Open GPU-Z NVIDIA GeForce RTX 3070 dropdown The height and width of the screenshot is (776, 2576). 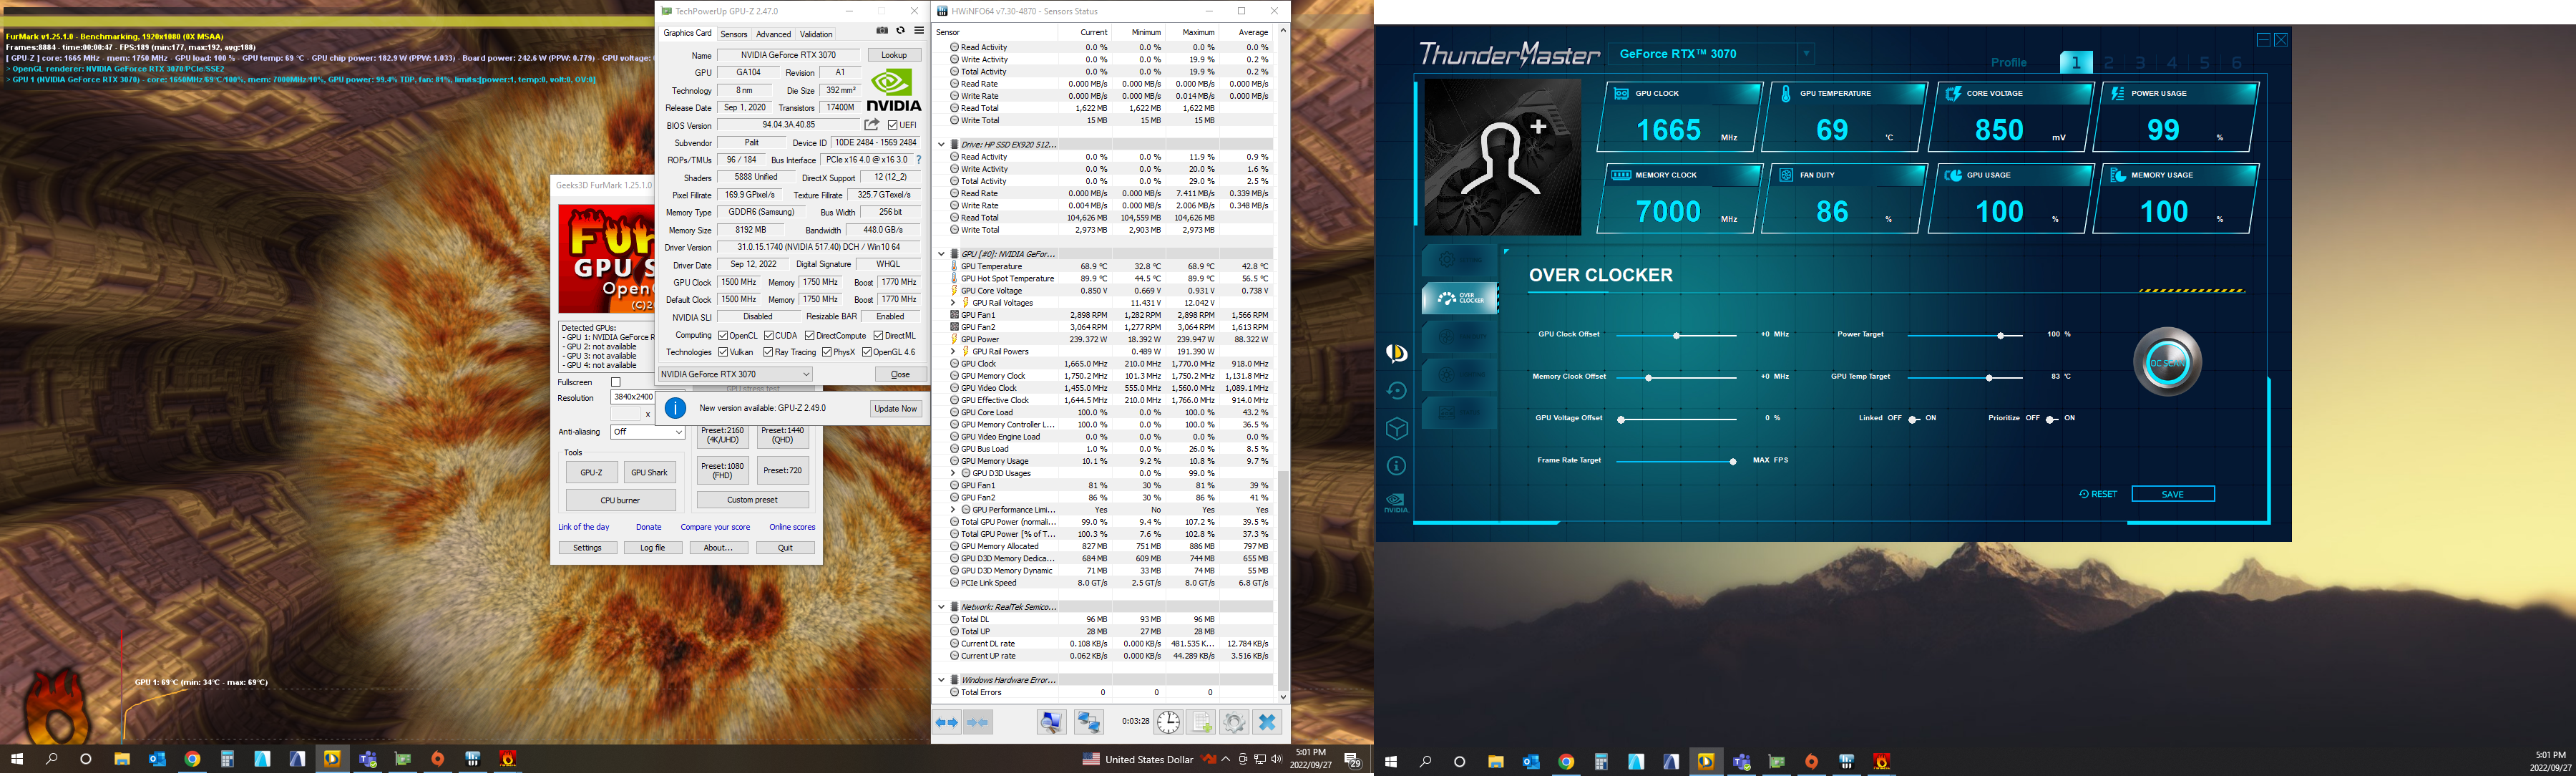click(735, 374)
